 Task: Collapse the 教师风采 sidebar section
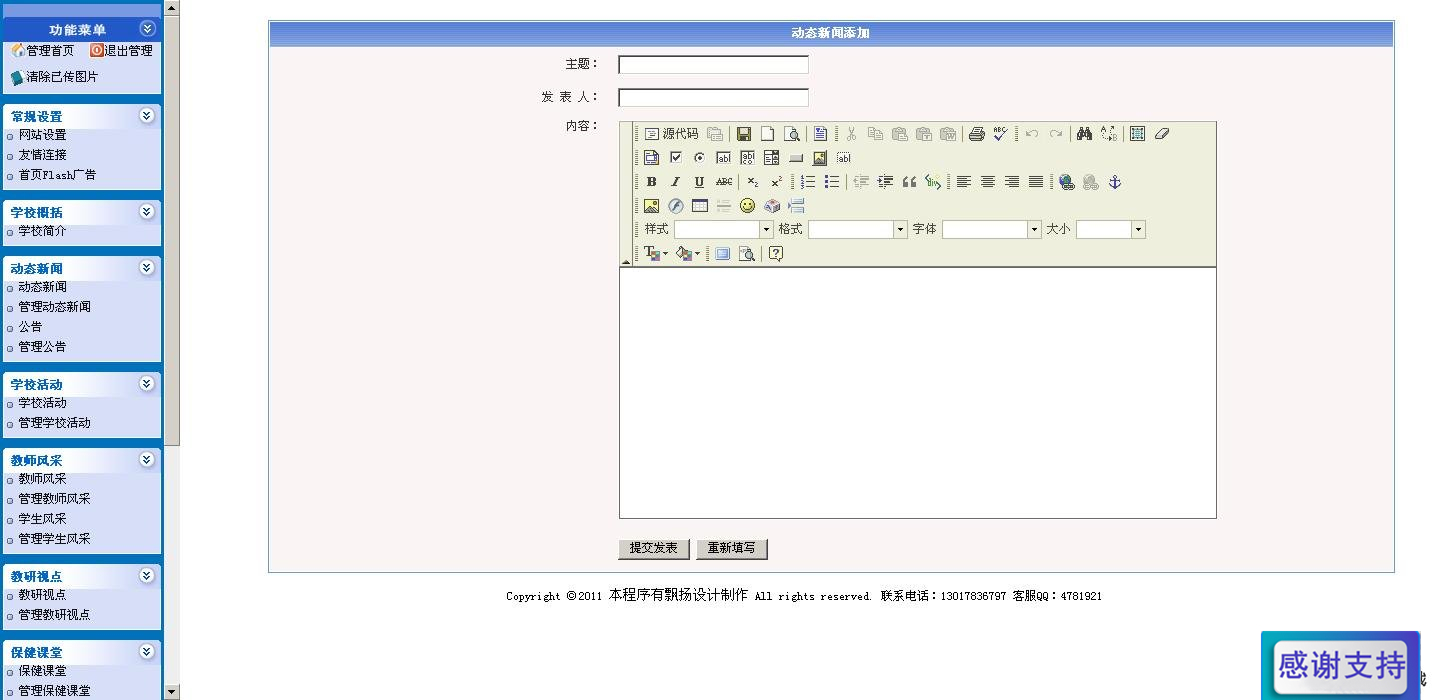point(147,460)
